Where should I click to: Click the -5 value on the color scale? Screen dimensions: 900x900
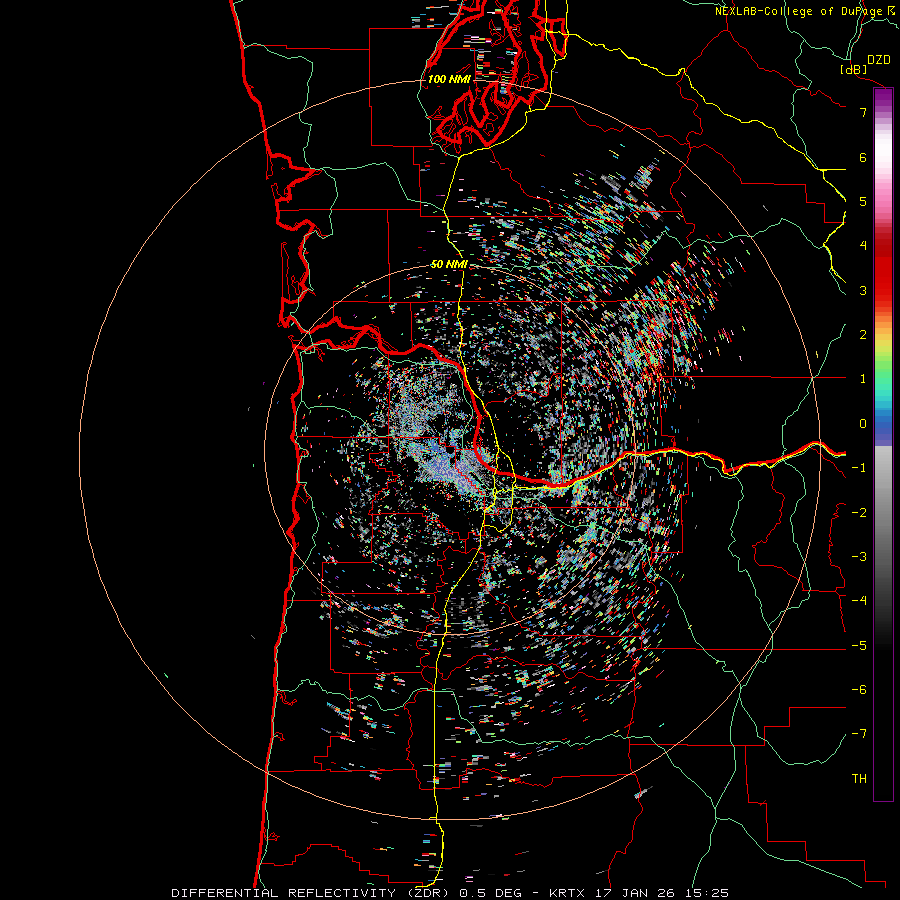[859, 646]
